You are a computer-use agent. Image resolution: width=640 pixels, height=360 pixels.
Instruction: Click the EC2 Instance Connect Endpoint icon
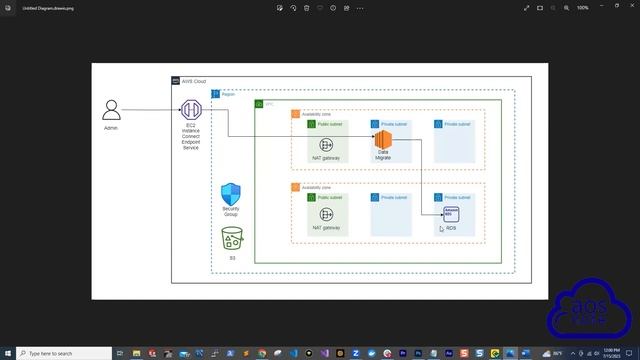(191, 109)
